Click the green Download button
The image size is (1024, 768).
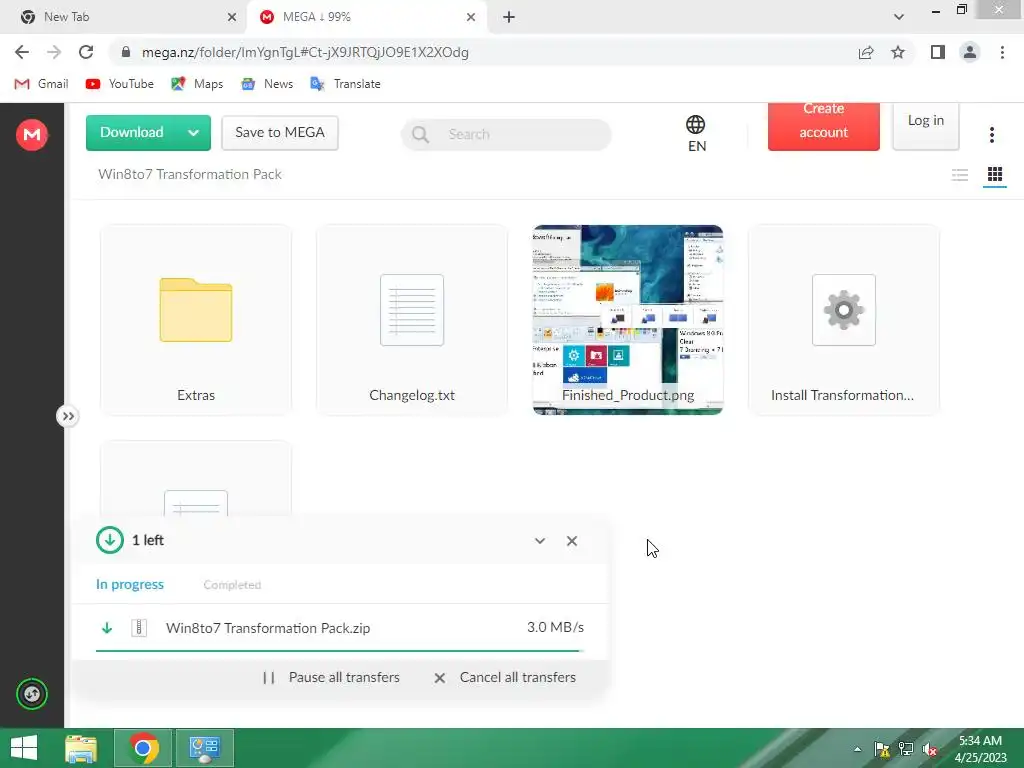click(131, 133)
